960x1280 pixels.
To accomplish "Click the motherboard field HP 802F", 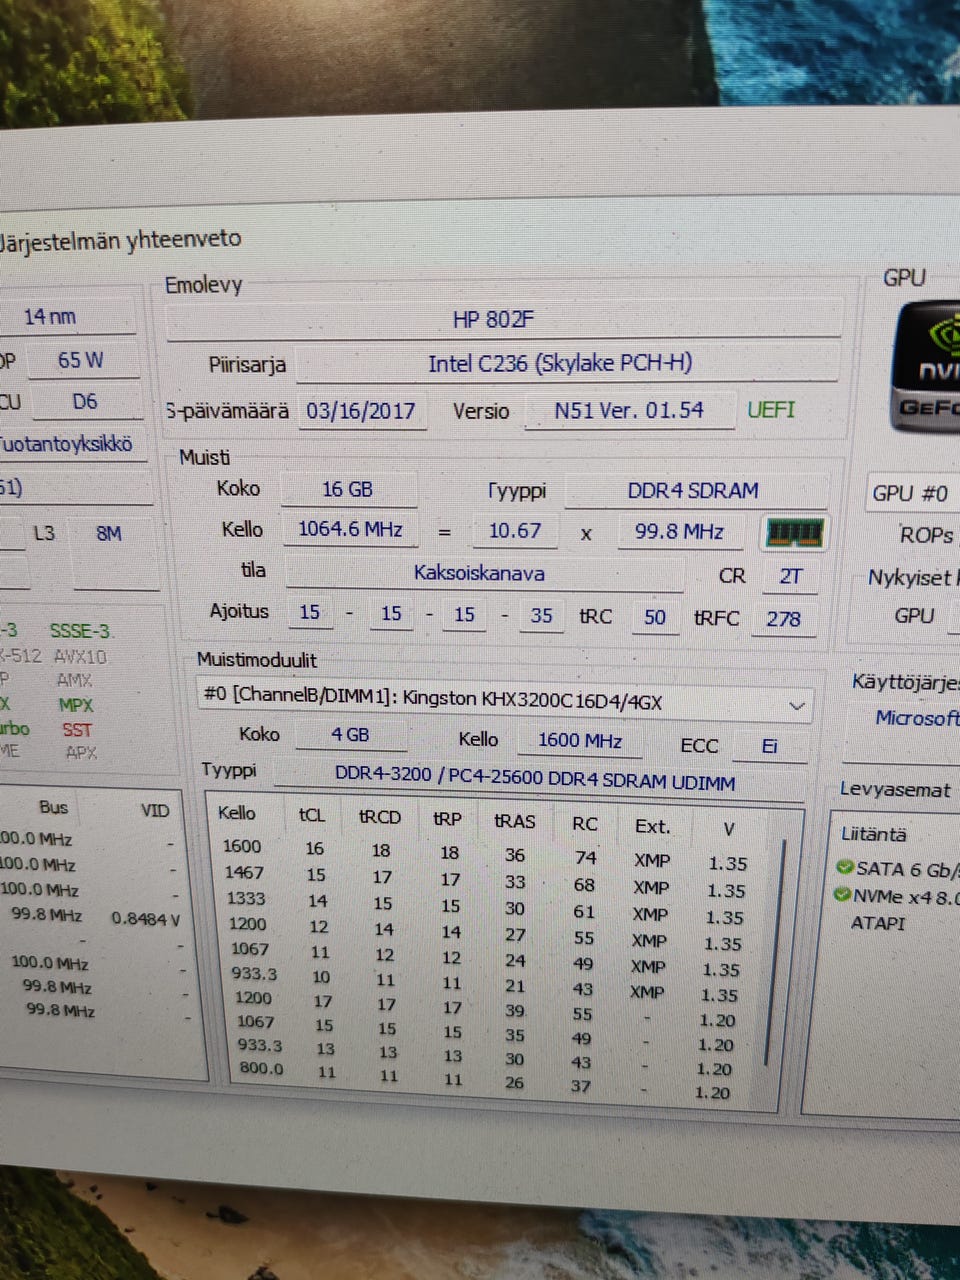I will pyautogui.click(x=503, y=319).
